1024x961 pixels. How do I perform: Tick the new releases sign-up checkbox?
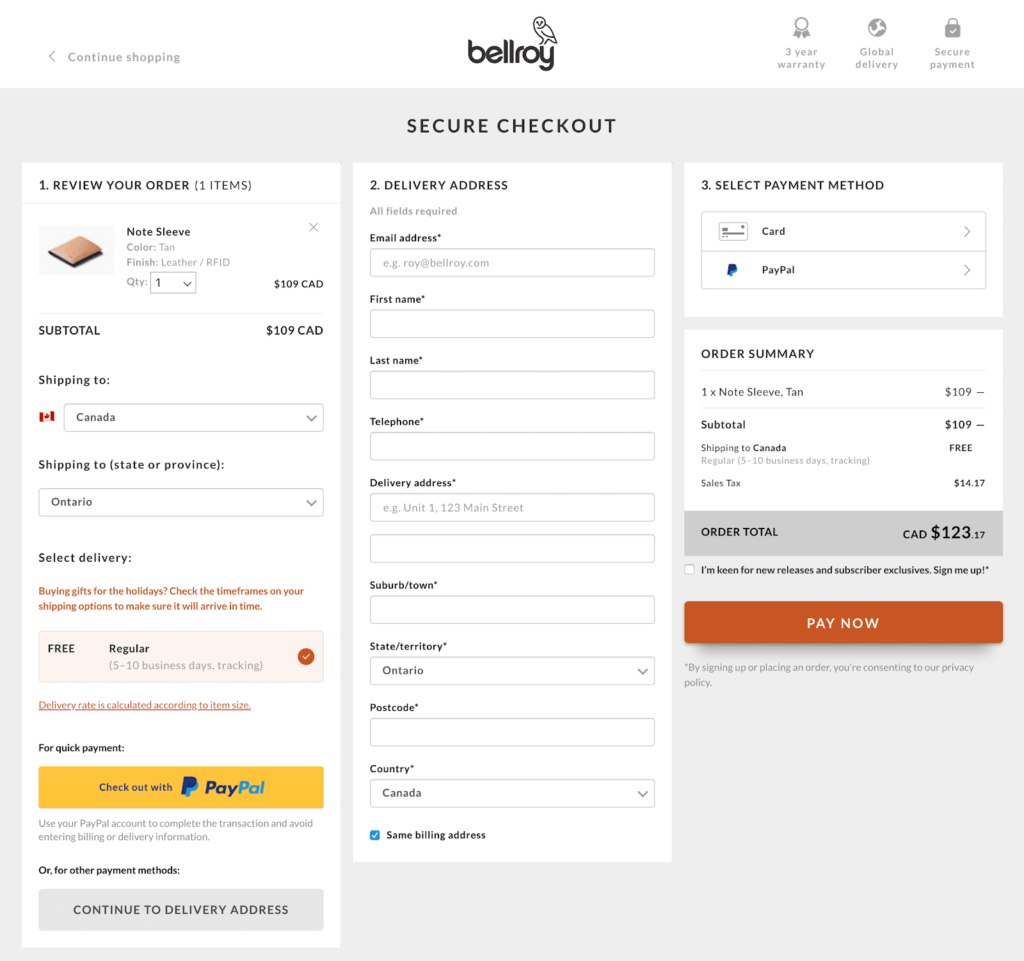coord(690,570)
